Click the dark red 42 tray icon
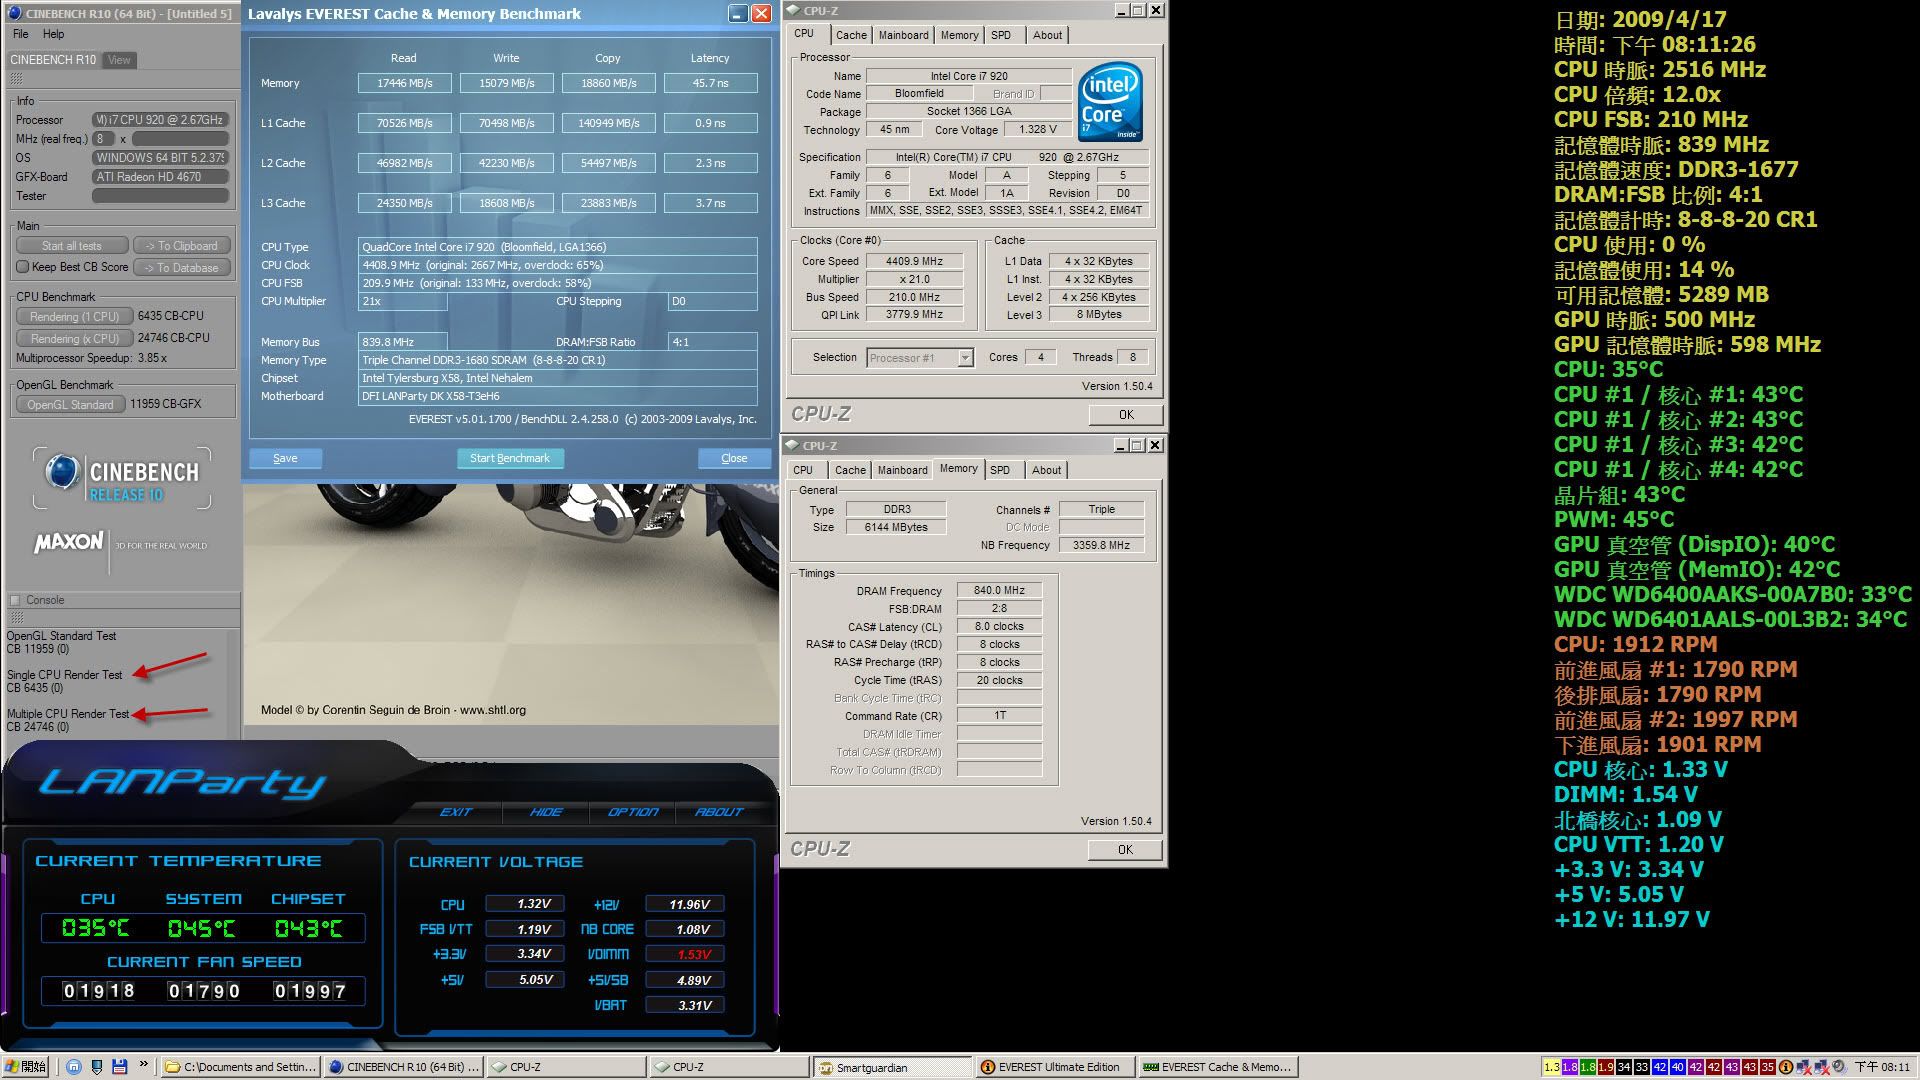 tap(1714, 1067)
